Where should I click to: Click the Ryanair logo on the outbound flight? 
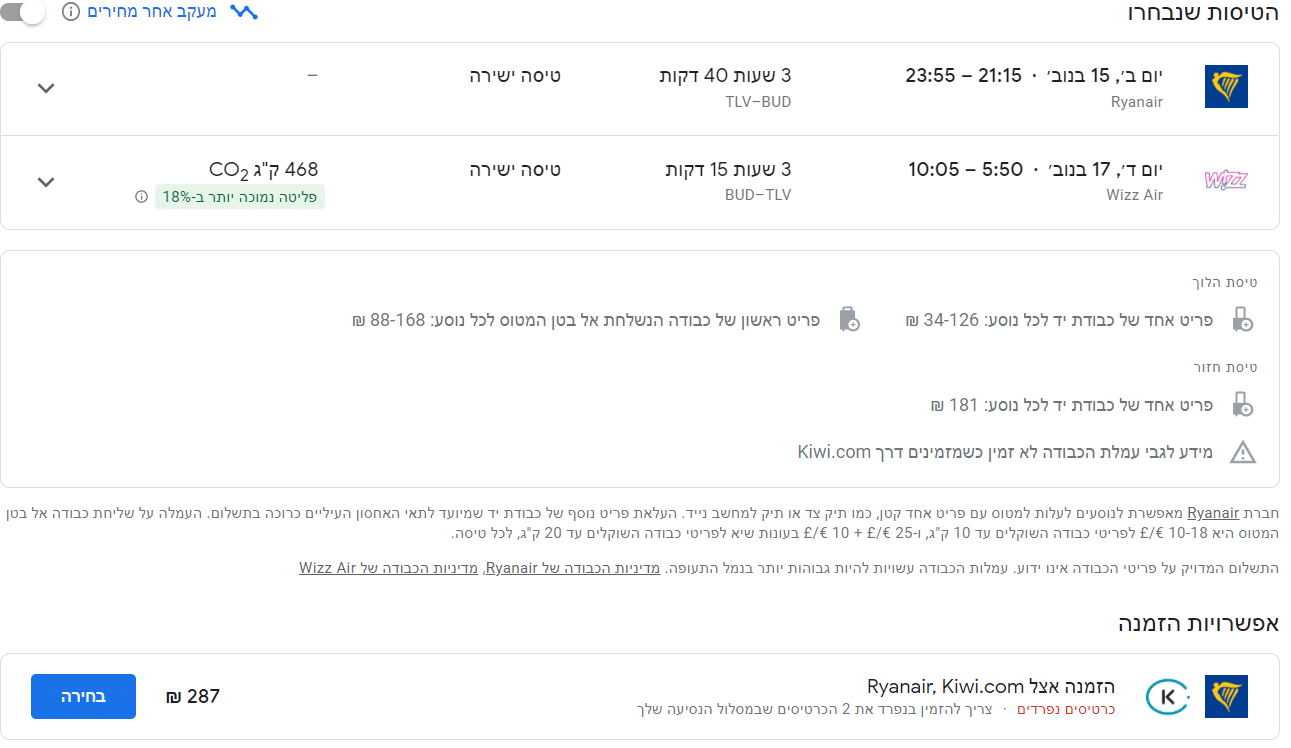1226,87
